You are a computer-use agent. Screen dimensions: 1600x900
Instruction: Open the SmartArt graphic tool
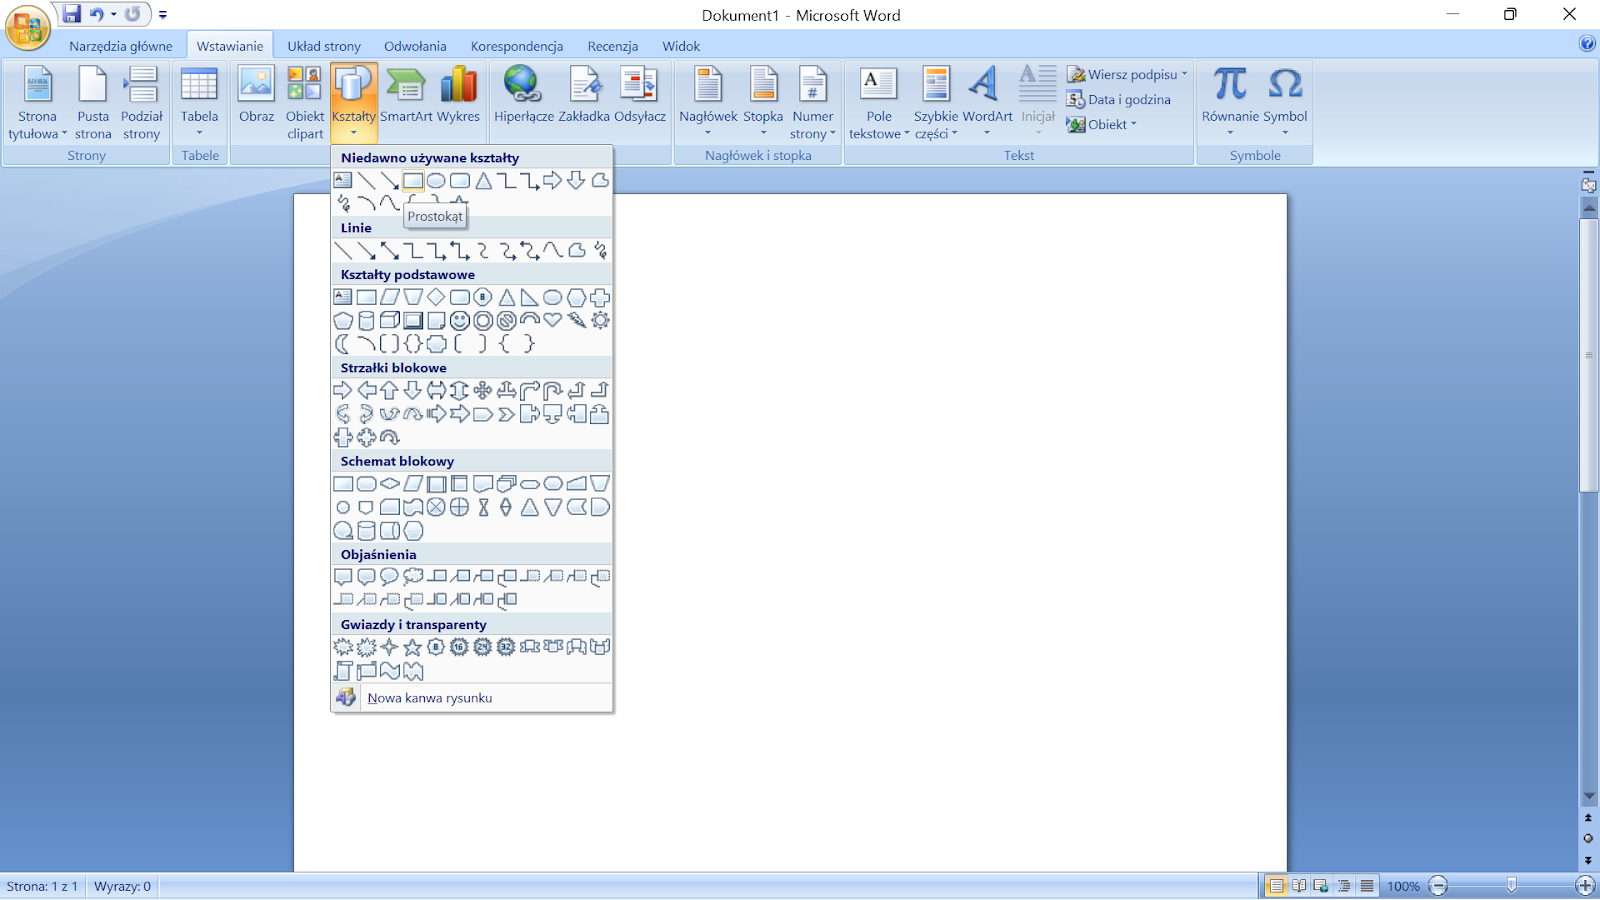tap(406, 97)
